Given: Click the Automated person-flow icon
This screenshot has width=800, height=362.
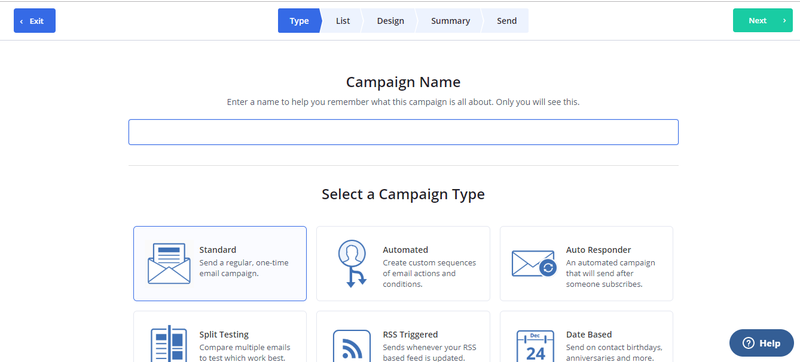Looking at the screenshot, I should click(353, 264).
